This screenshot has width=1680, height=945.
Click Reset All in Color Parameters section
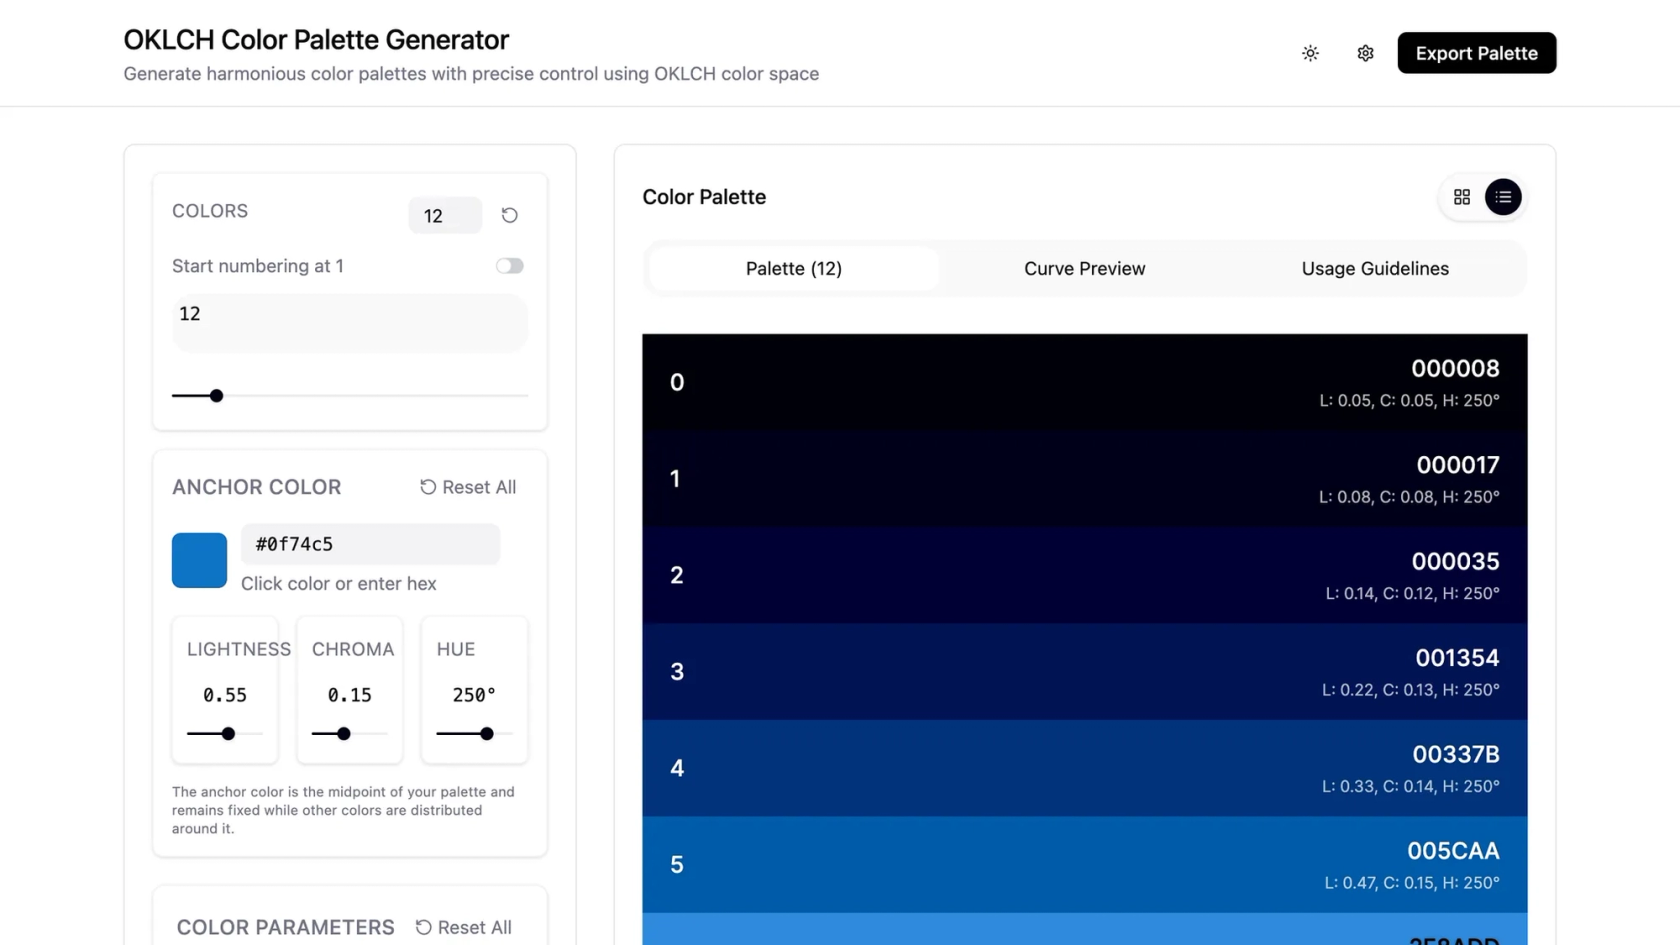pos(464,927)
